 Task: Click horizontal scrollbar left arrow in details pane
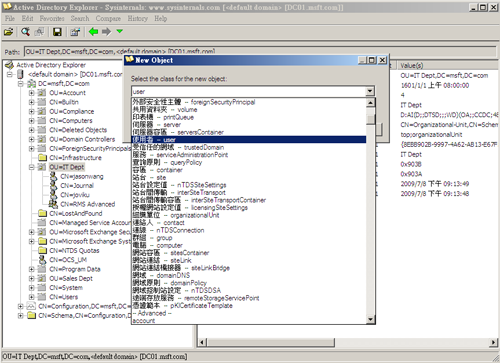[x=202, y=342]
